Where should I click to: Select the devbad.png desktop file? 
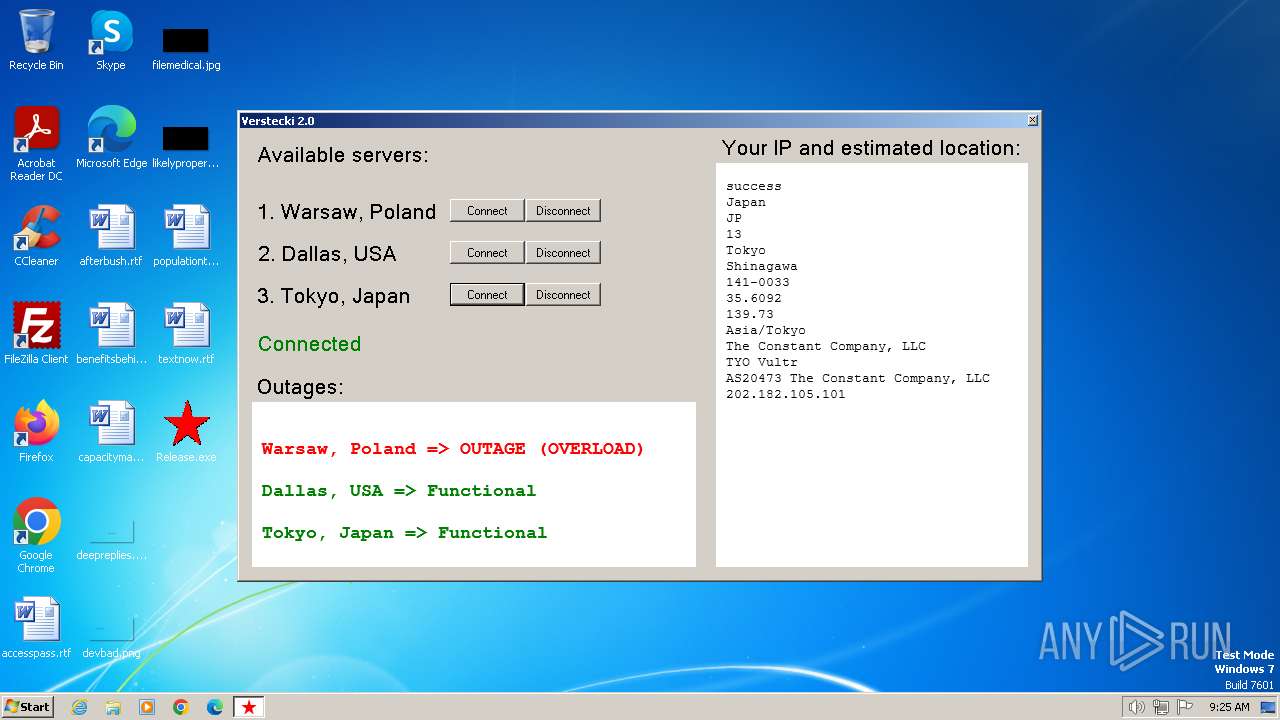[111, 638]
